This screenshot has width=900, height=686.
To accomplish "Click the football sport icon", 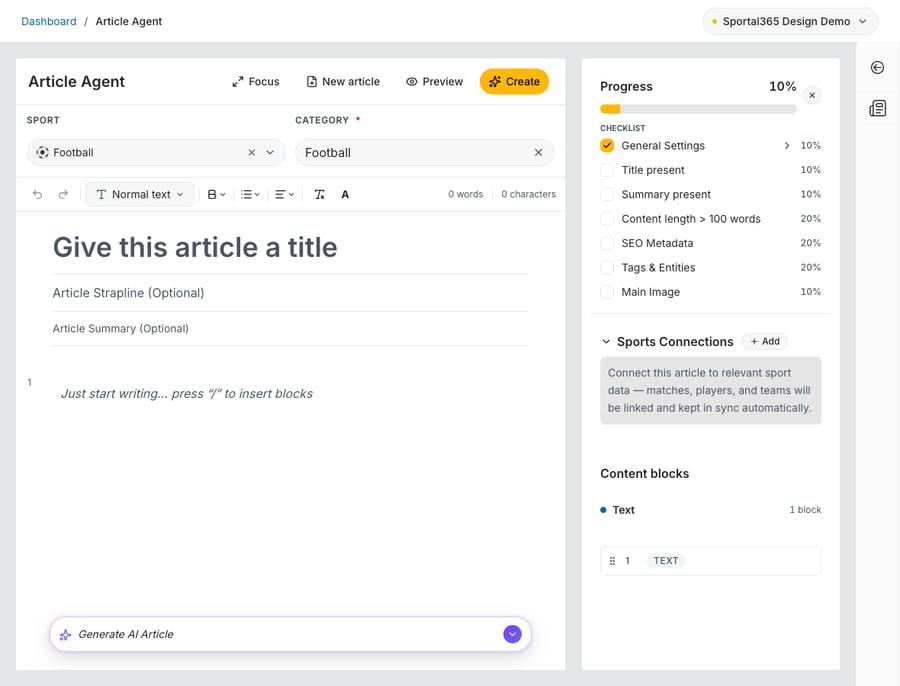I will point(42,153).
